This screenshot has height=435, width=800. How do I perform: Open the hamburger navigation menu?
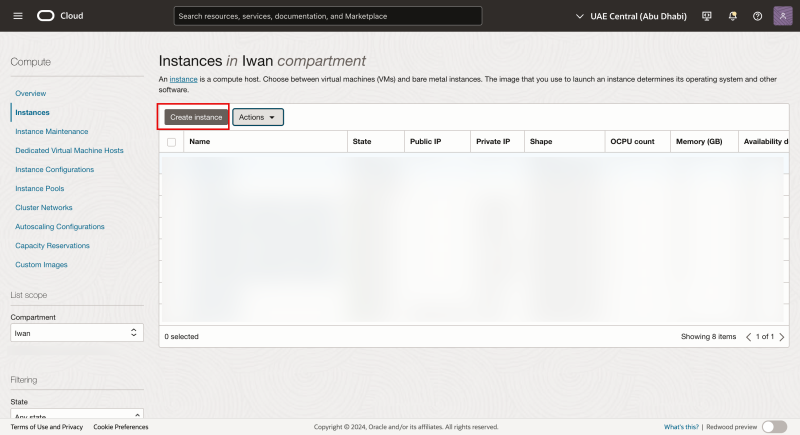[x=18, y=16]
